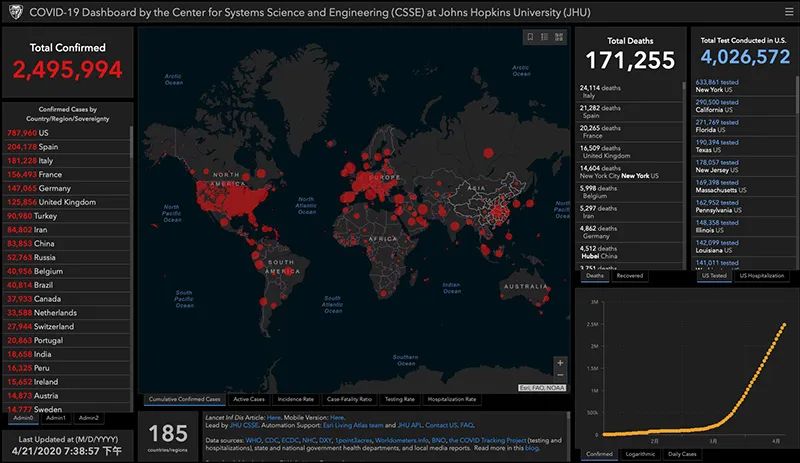The width and height of the screenshot is (800, 463).
Task: Open the map bookmarks icon
Action: pyautogui.click(x=529, y=37)
